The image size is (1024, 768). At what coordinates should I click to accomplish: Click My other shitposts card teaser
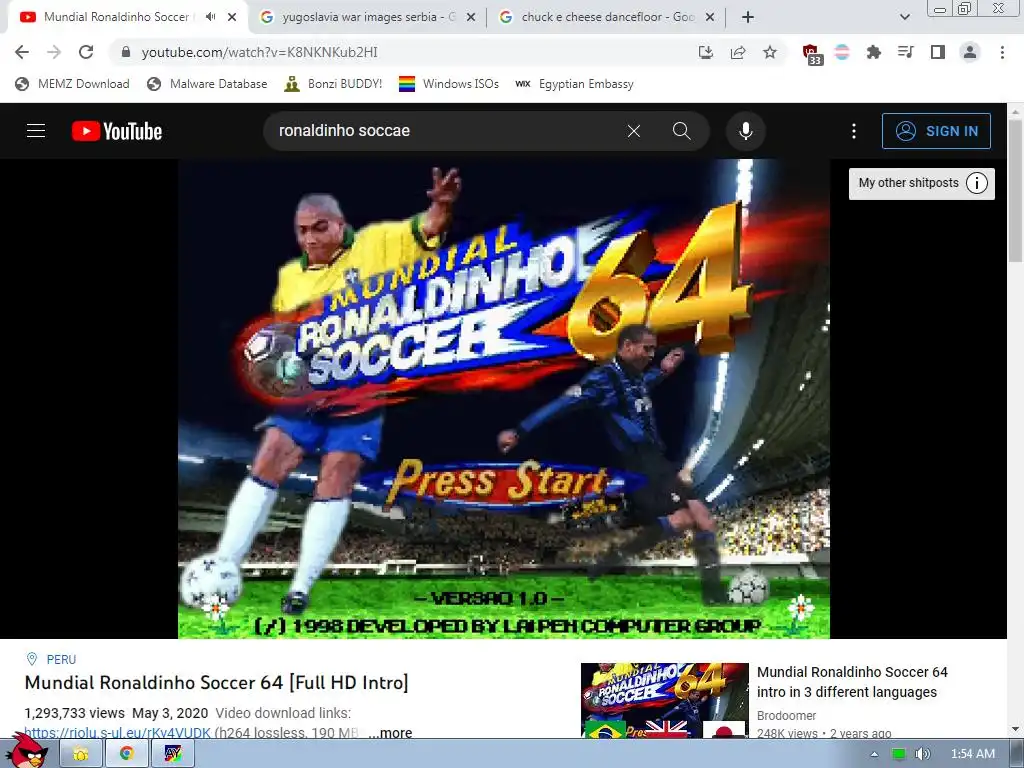point(908,183)
